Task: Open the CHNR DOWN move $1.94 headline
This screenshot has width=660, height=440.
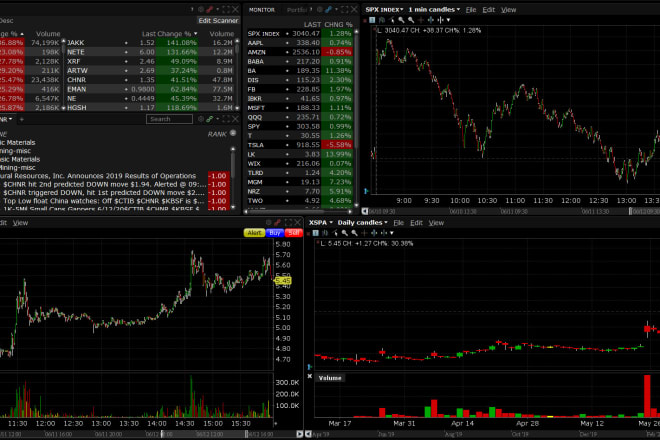Action: pos(105,184)
